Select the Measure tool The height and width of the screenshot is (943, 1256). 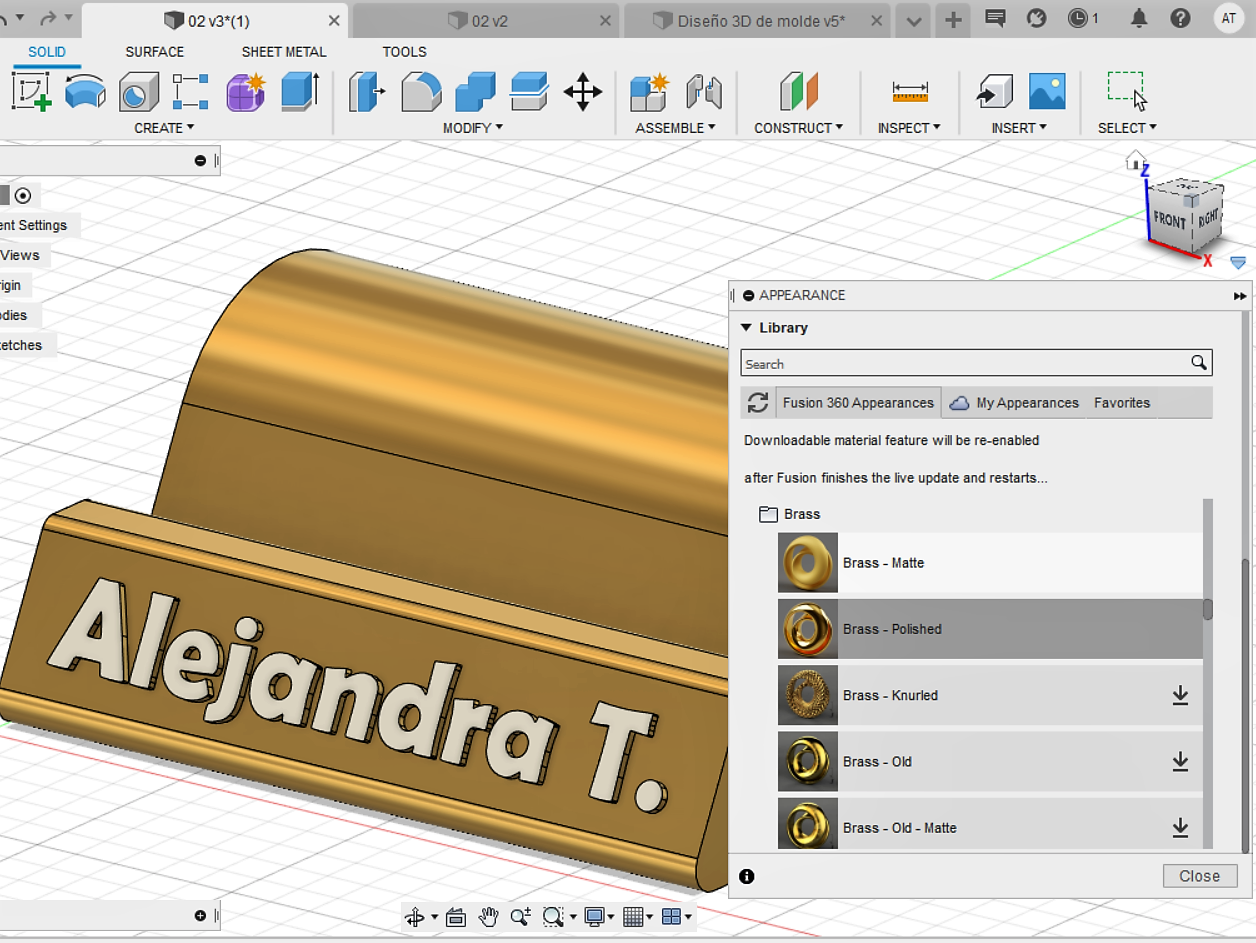910,92
